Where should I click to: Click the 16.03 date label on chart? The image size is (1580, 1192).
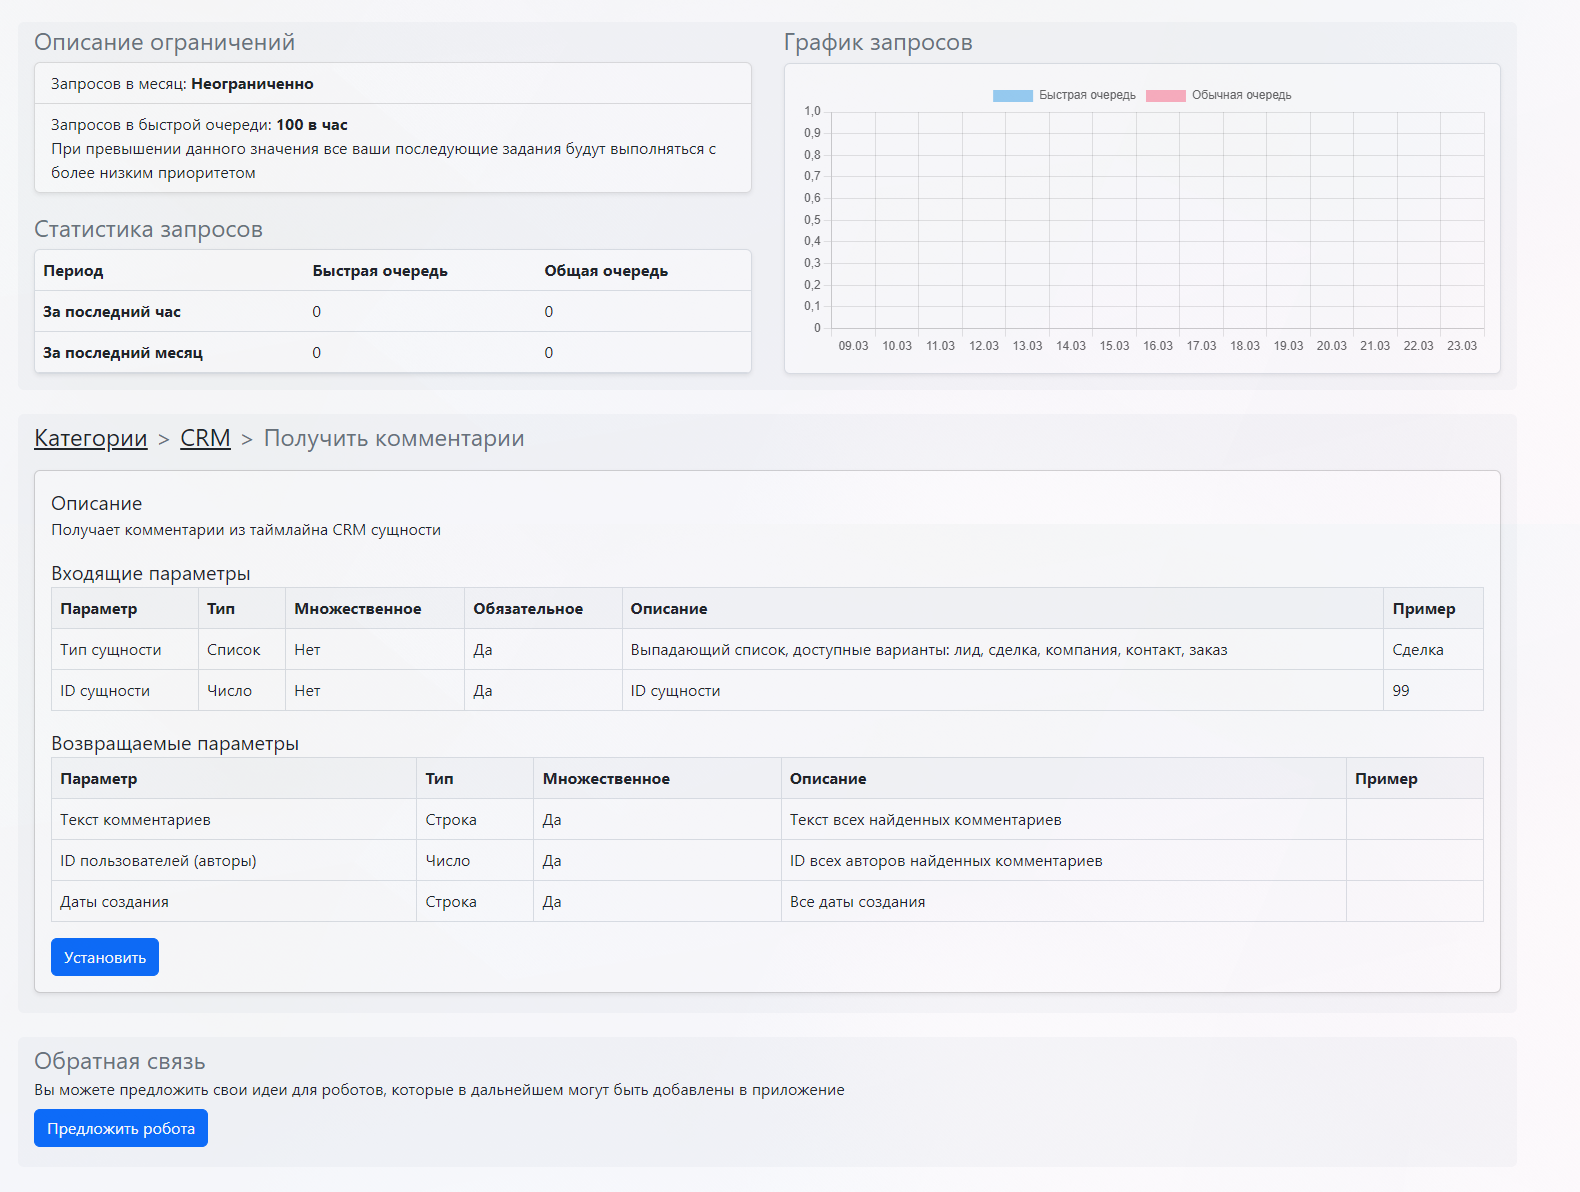pyautogui.click(x=1158, y=346)
